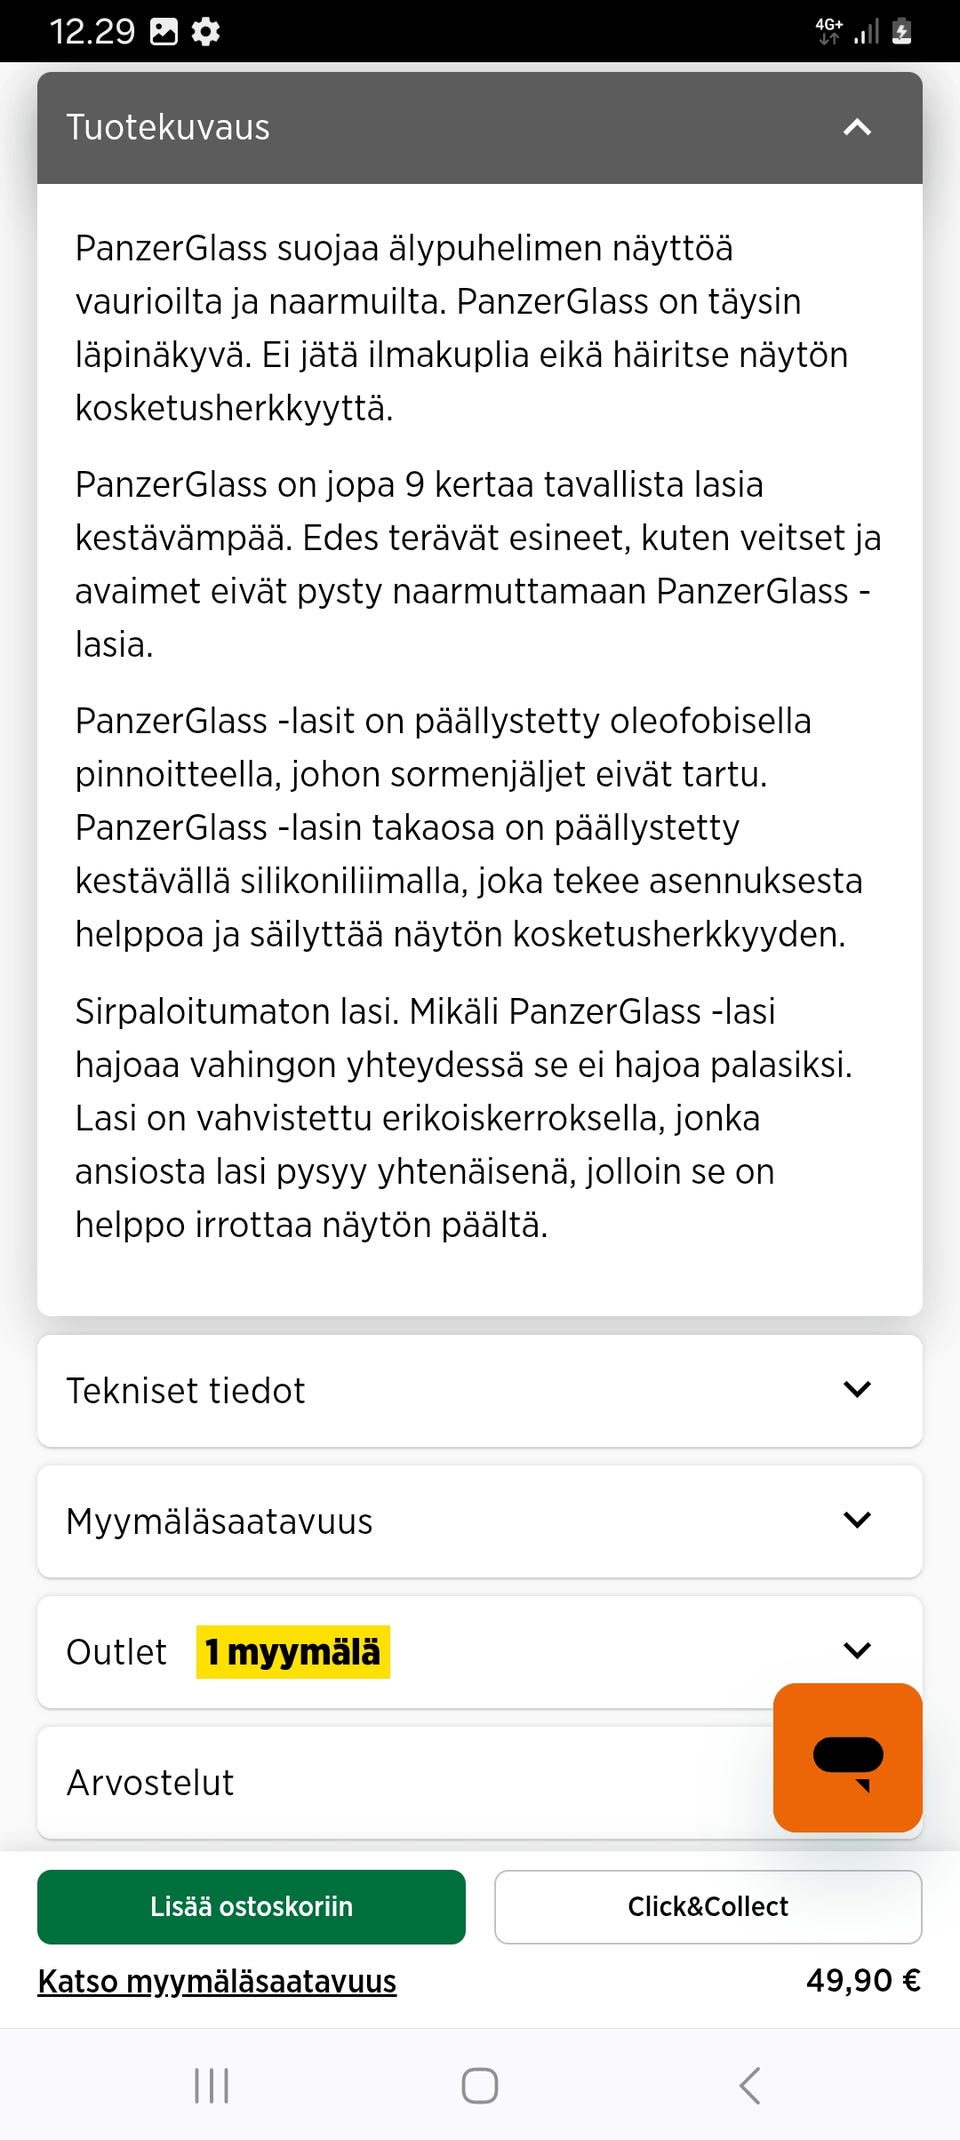The width and height of the screenshot is (960, 2140).
Task: Tap the battery indicator
Action: [x=899, y=31]
